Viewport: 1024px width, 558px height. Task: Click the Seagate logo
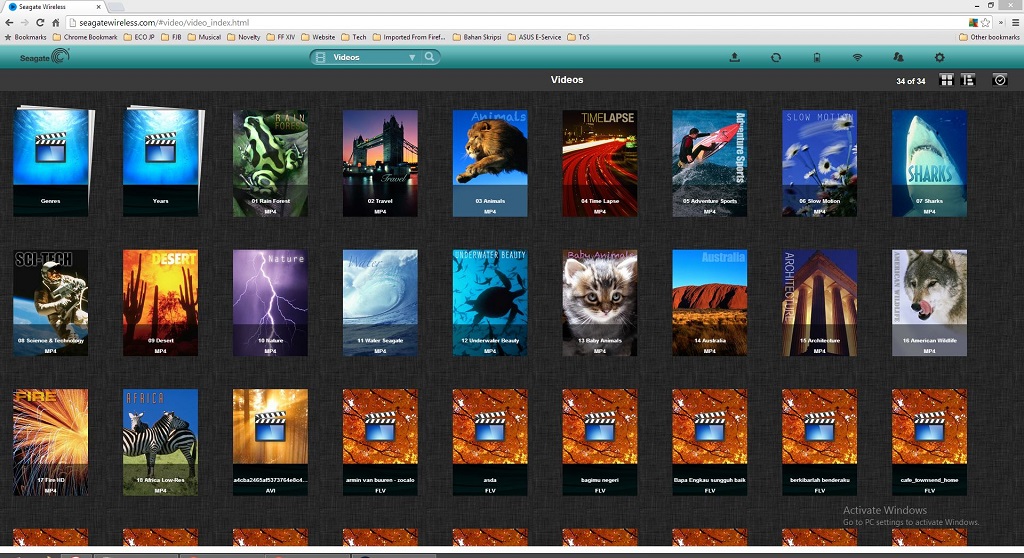pos(45,58)
